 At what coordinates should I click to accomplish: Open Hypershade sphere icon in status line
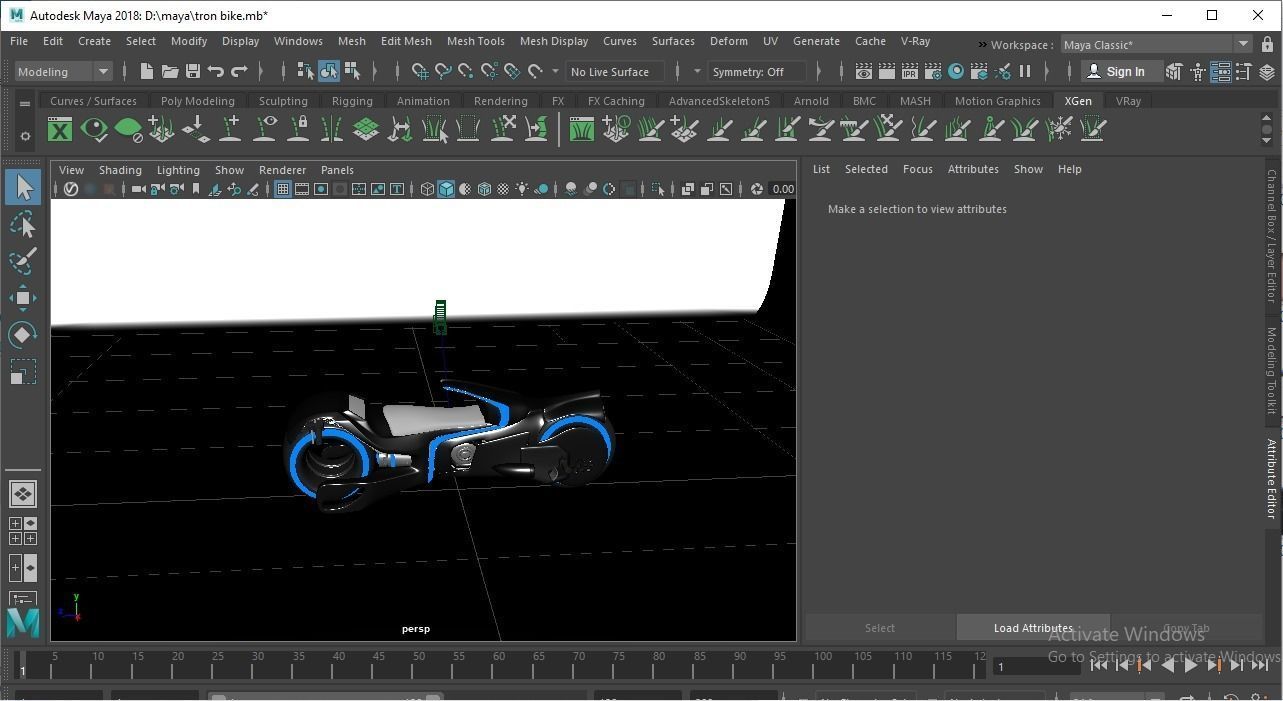coord(956,71)
